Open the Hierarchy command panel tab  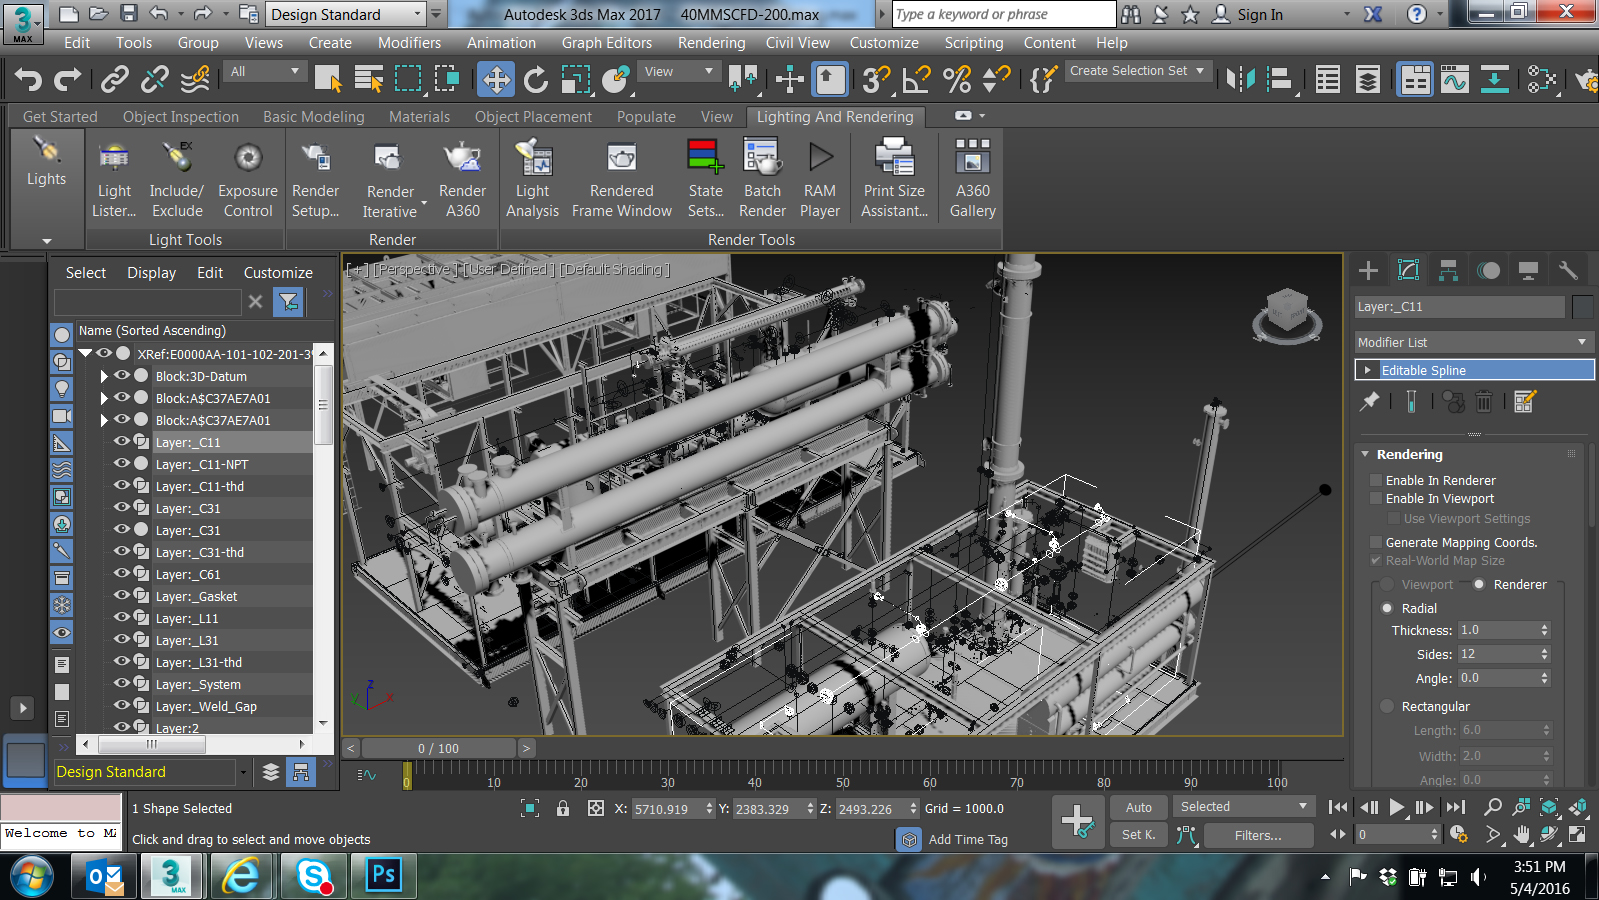(1448, 270)
